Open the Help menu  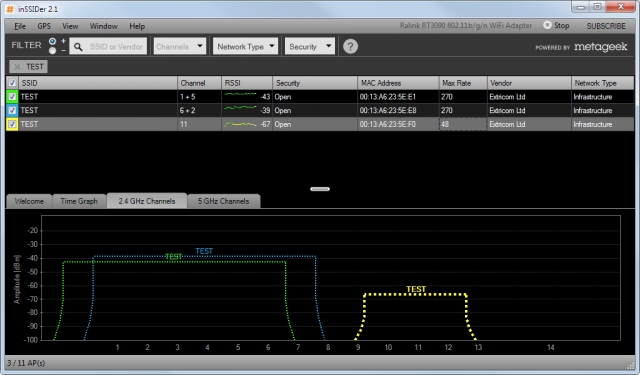tap(137, 26)
